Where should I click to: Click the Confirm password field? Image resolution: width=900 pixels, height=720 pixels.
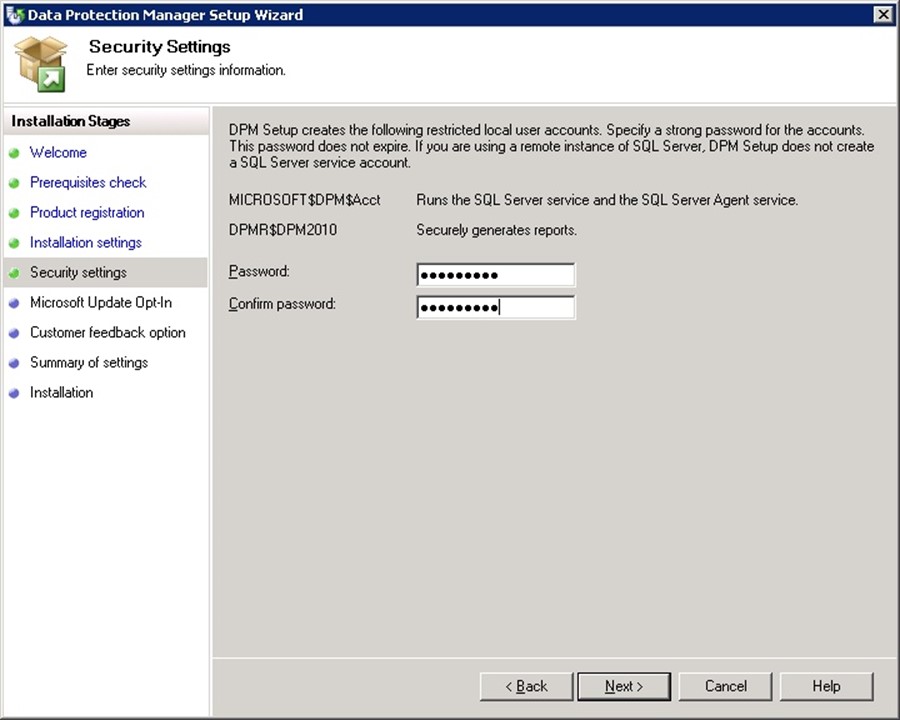[x=495, y=307]
